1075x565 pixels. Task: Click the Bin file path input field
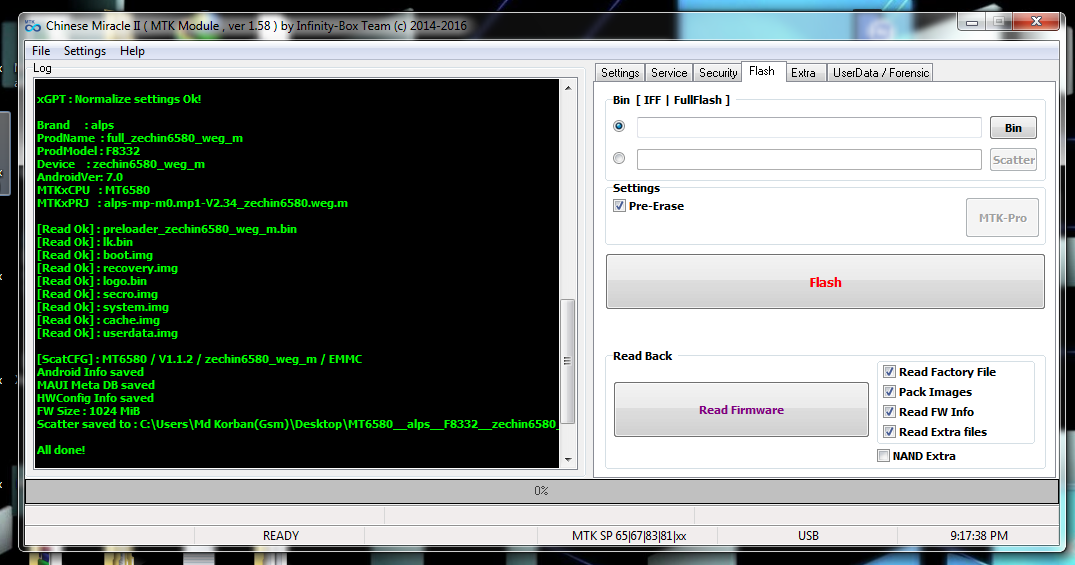(809, 128)
